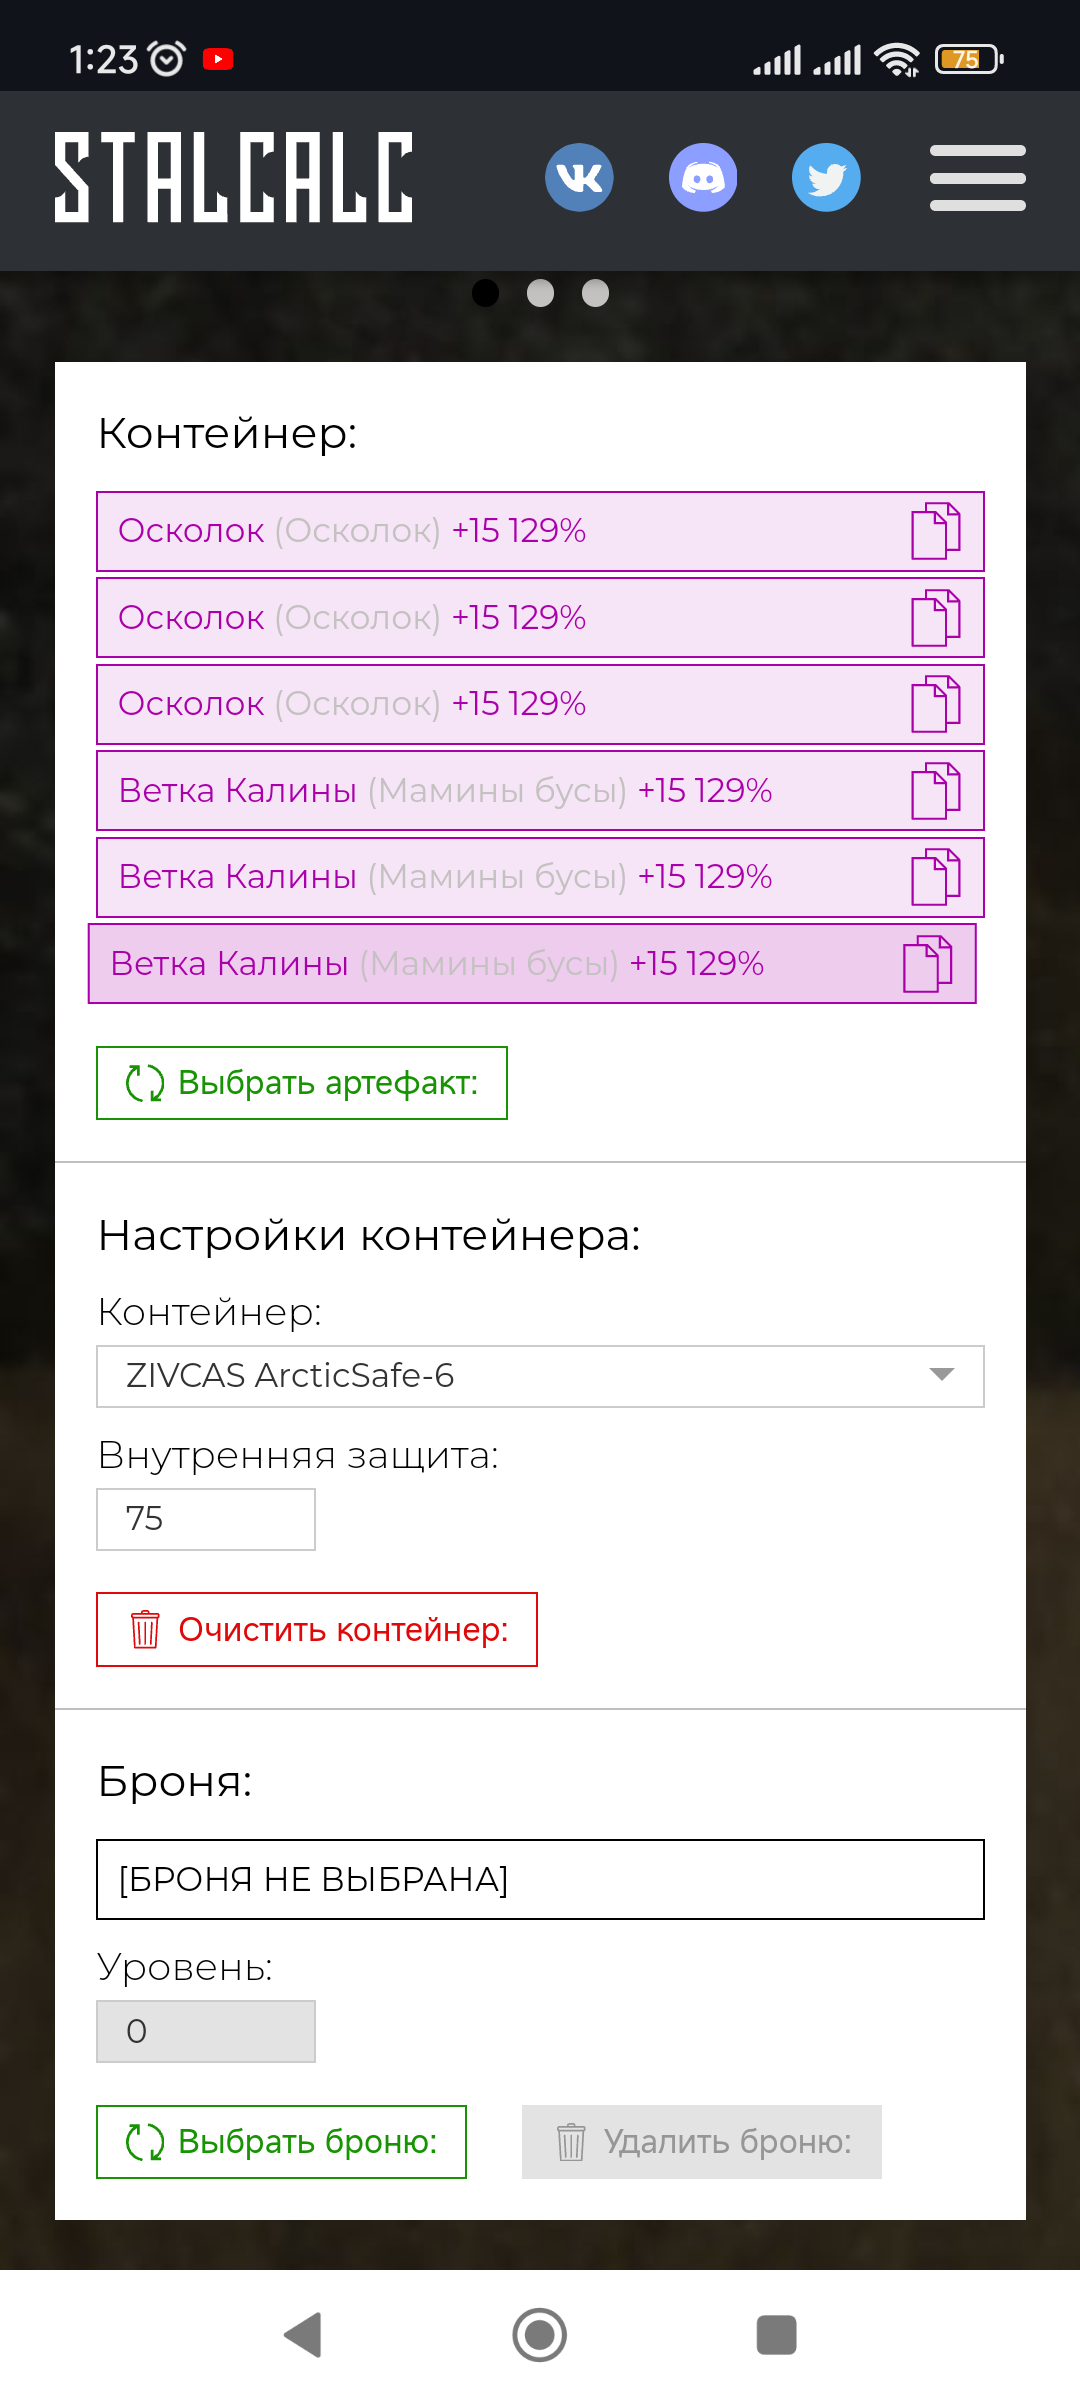This screenshot has height=2400, width=1080.
Task: Switch to the third carousel dot
Action: [595, 293]
